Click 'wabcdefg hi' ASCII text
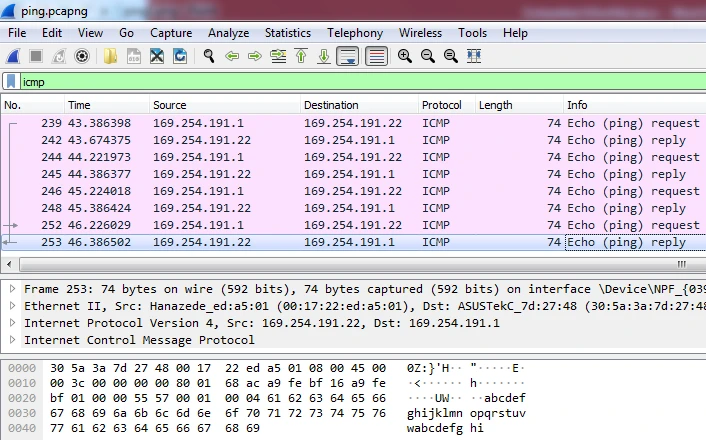The width and height of the screenshot is (706, 440). pyautogui.click(x=445, y=428)
